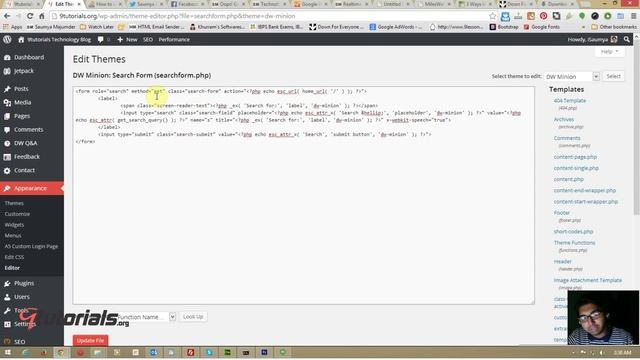Screen dimensions: 640x360
Task: Open the DW Minion theme dropdown
Action: coord(571,76)
